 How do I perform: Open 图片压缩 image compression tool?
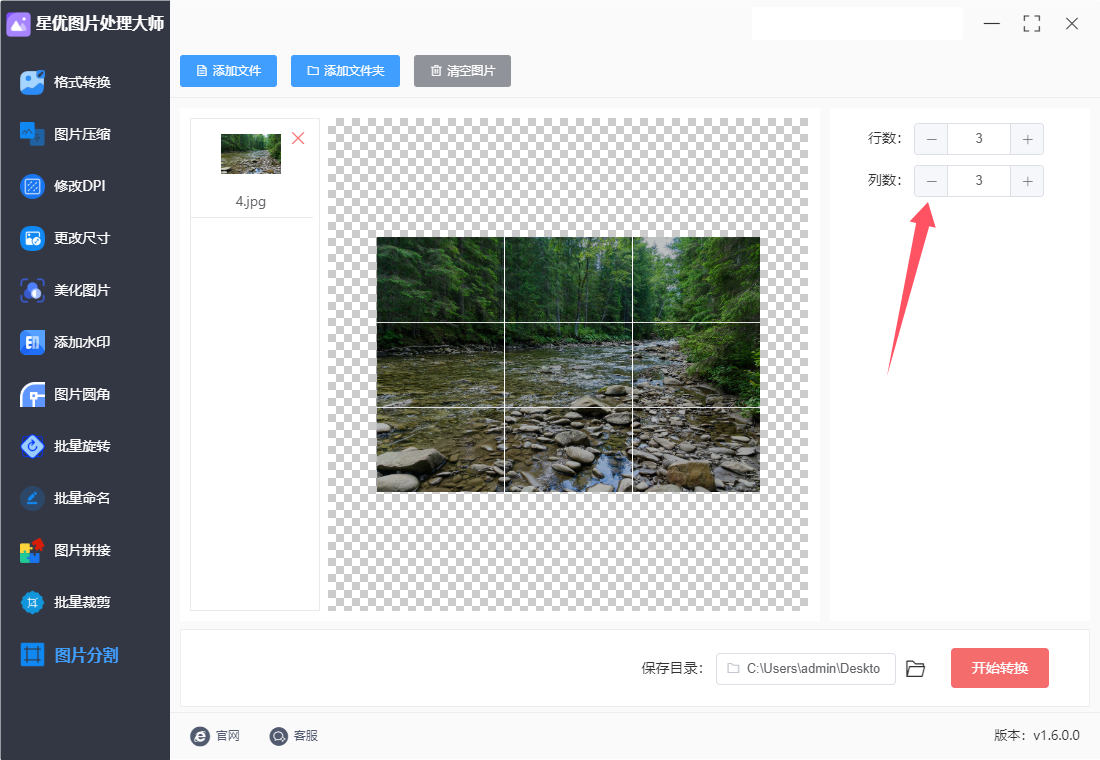click(x=65, y=134)
